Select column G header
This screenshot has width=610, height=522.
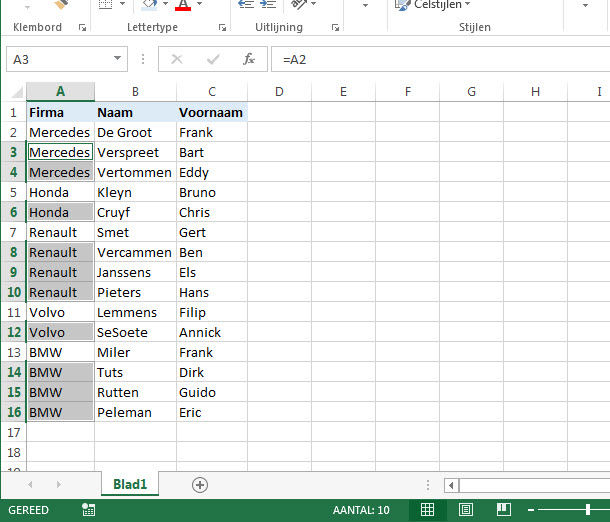(472, 92)
